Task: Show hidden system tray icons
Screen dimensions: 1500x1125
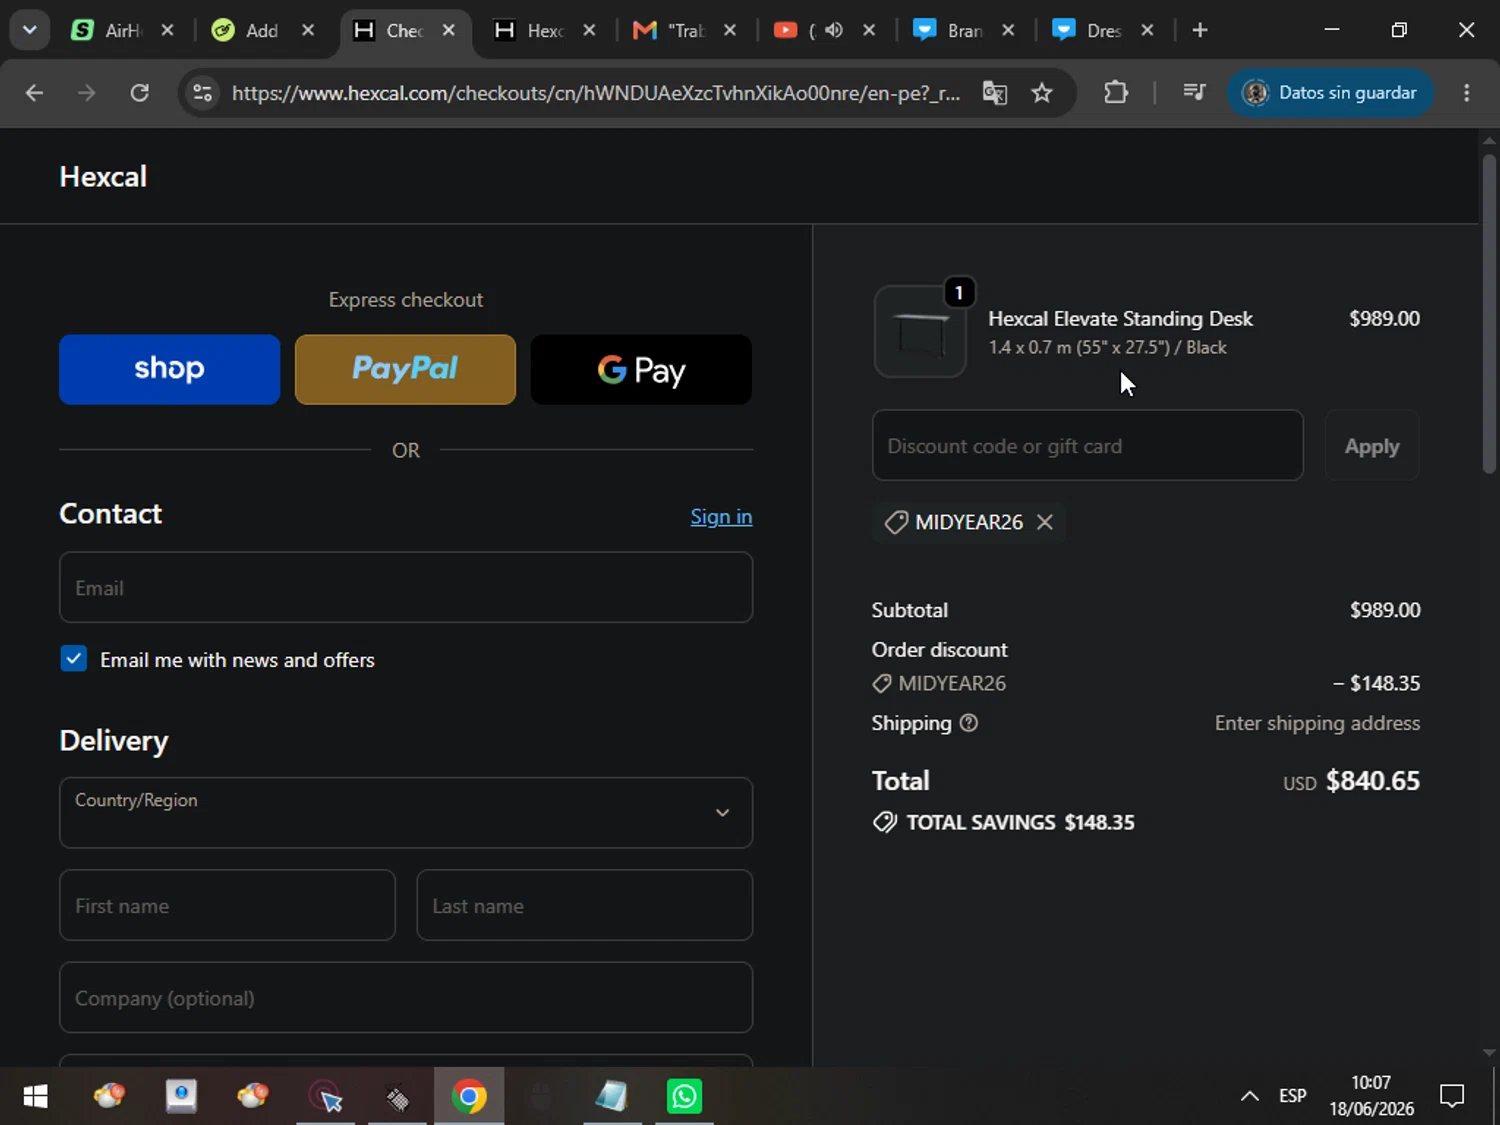Action: point(1250,1096)
